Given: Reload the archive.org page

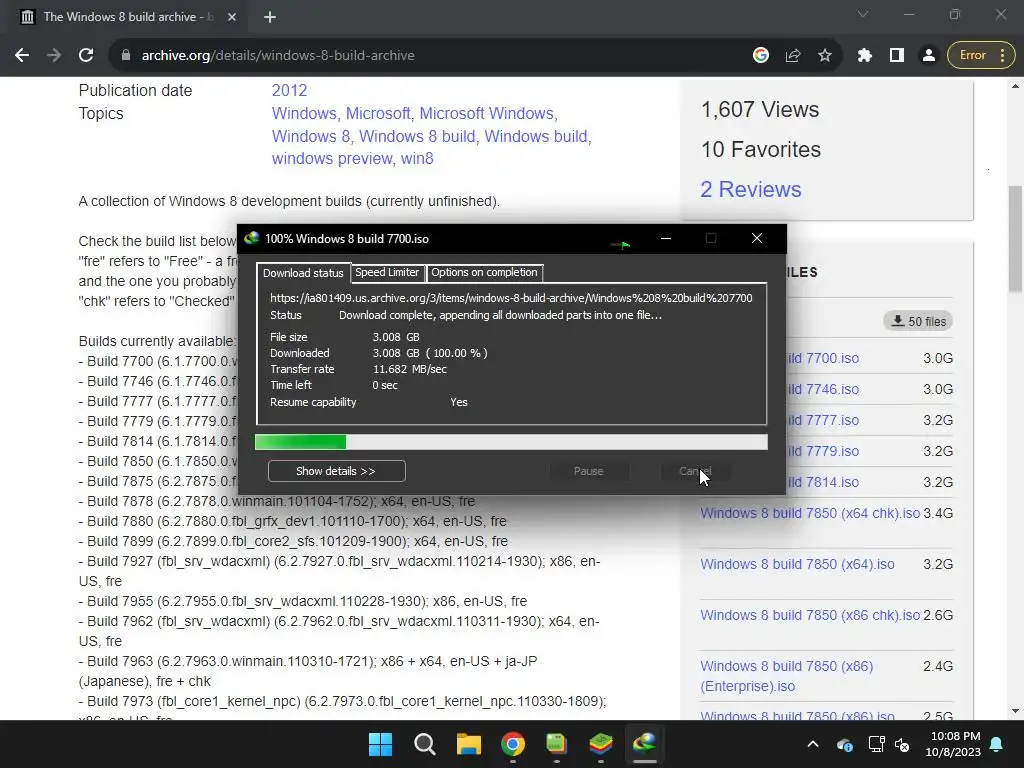Looking at the screenshot, I should click(x=86, y=56).
